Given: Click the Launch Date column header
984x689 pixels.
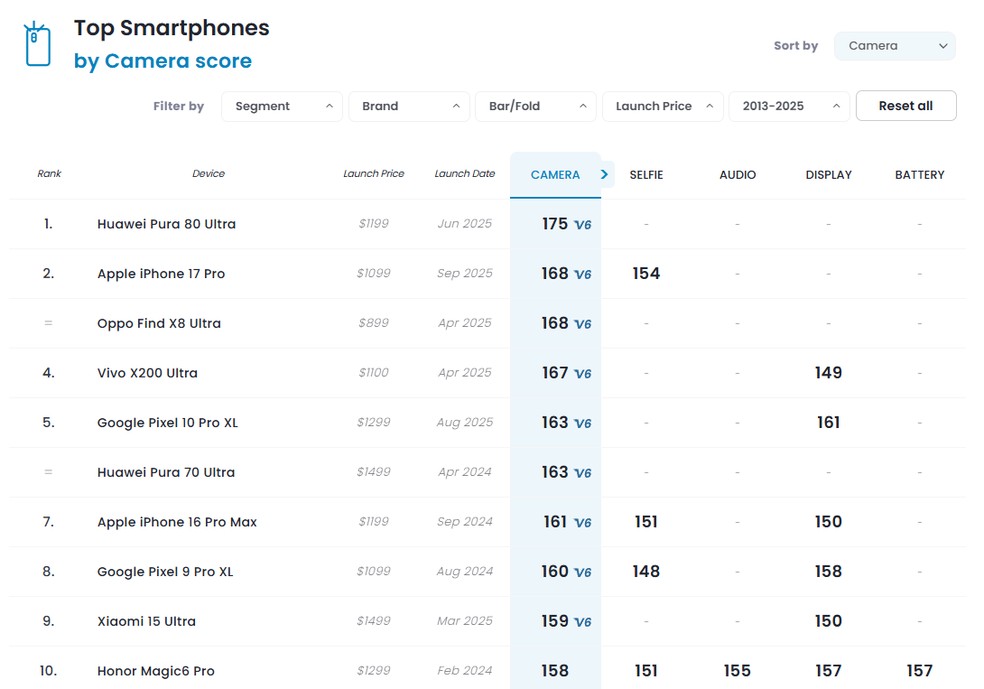Looking at the screenshot, I should pos(464,174).
